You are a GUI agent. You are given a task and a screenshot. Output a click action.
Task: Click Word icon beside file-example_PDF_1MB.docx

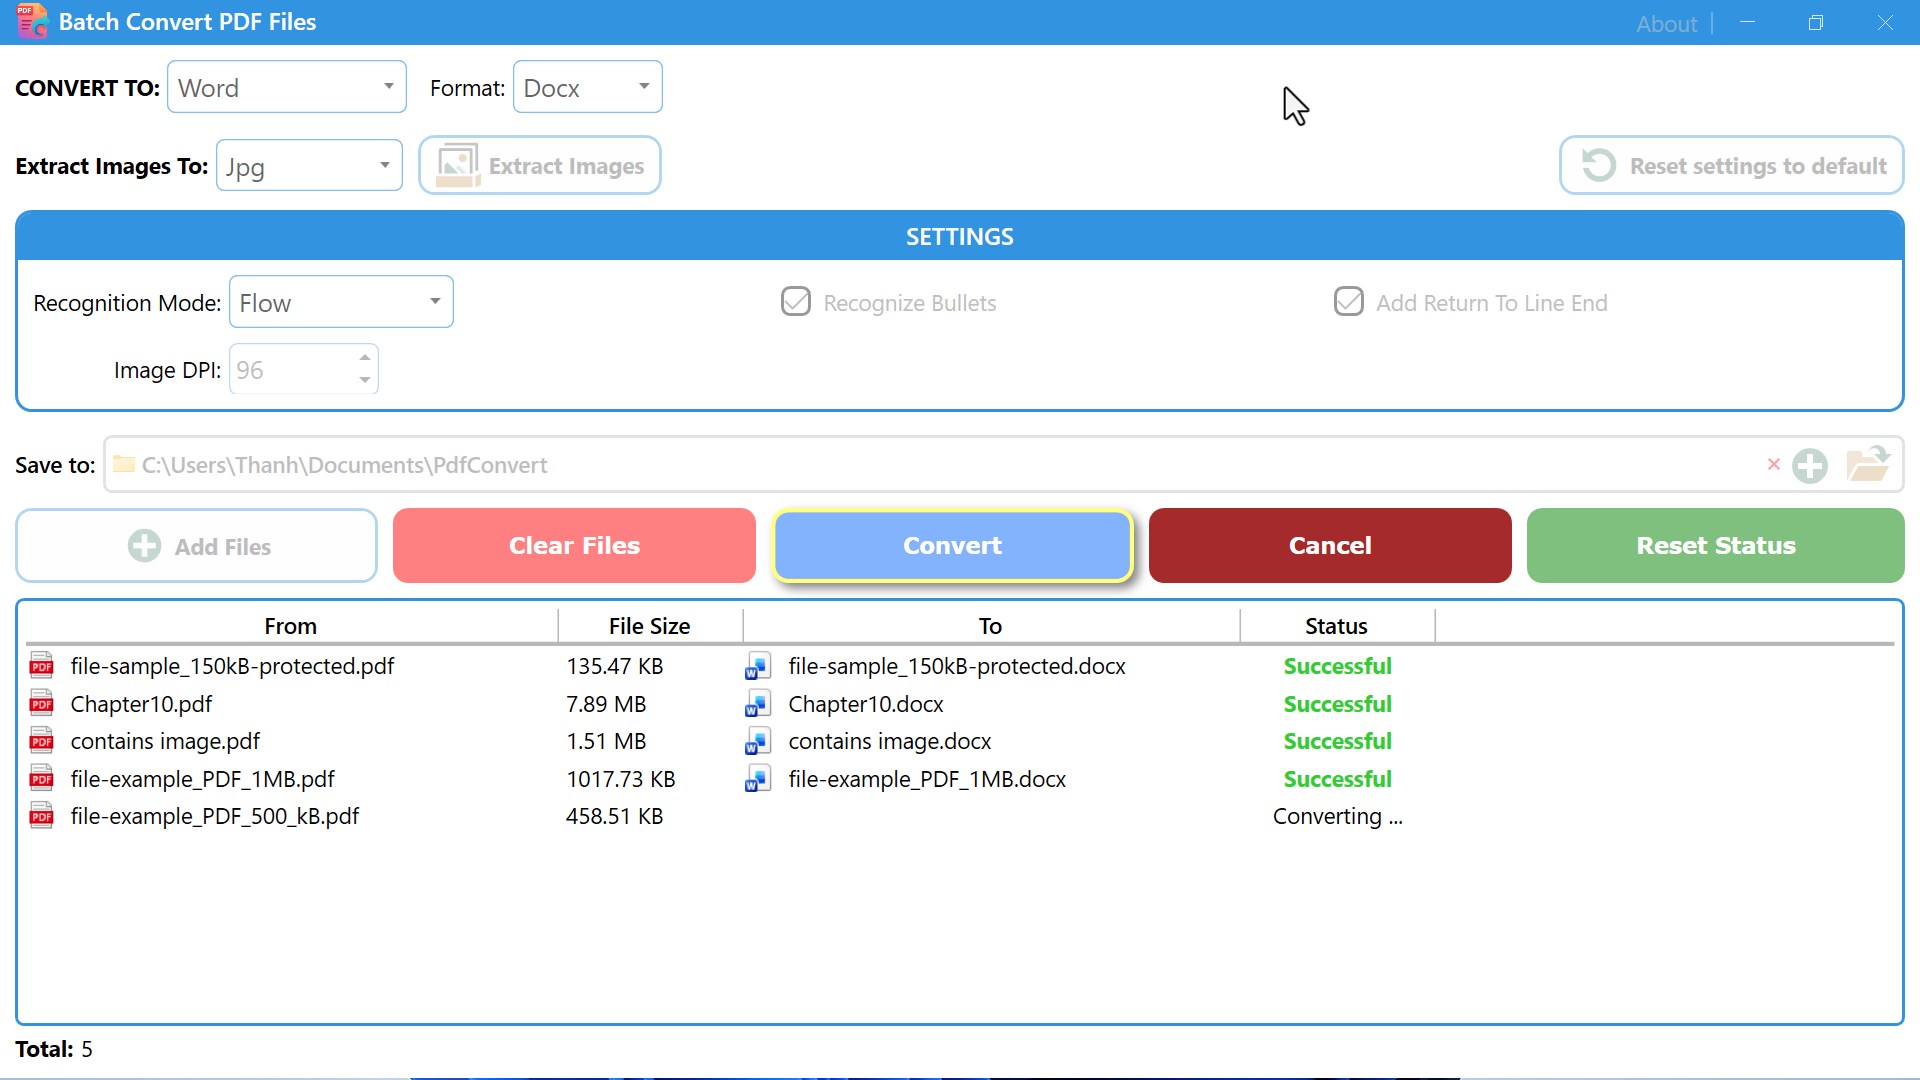pos(757,779)
